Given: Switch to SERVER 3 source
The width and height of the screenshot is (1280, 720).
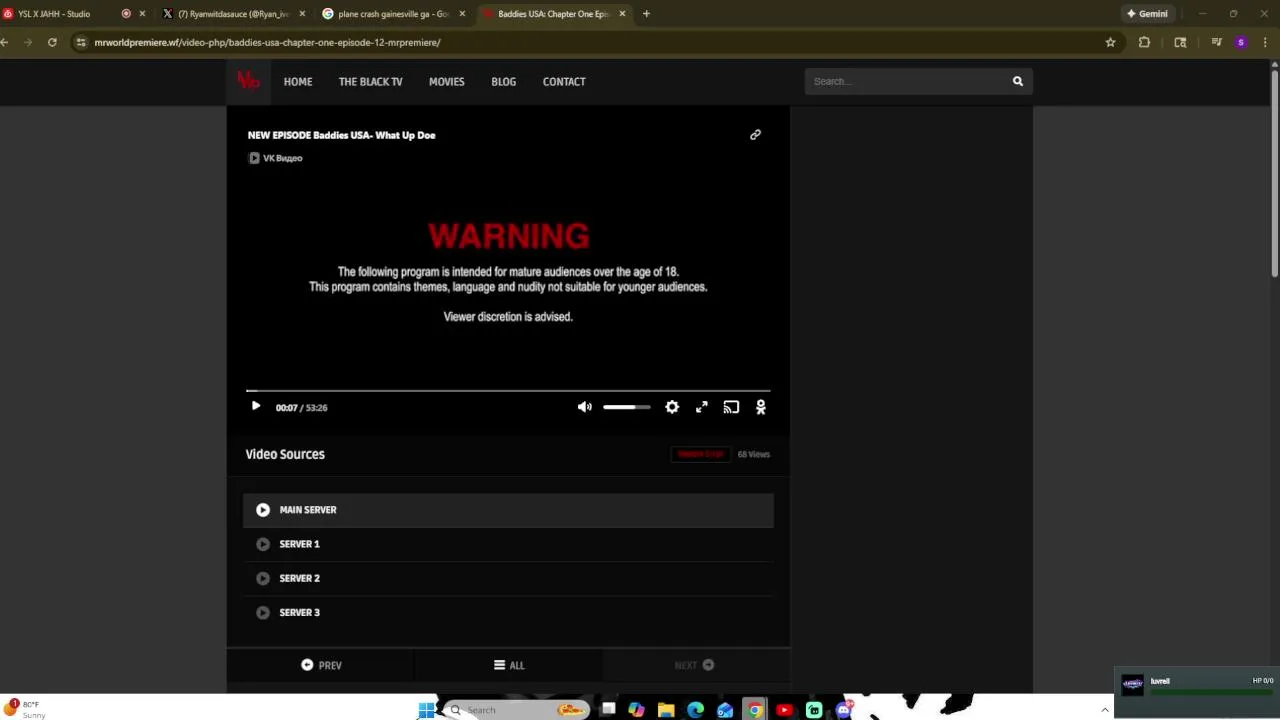Looking at the screenshot, I should (508, 612).
